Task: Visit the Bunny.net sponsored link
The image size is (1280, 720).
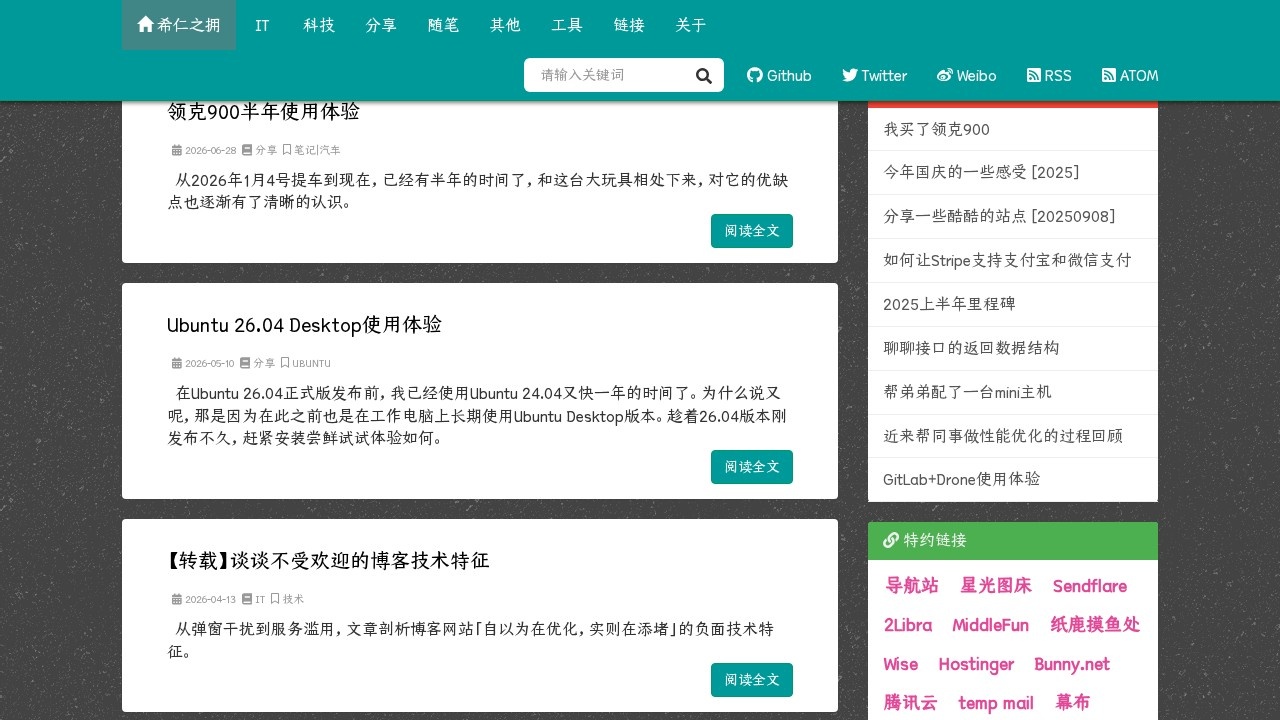Action: pyautogui.click(x=1072, y=664)
